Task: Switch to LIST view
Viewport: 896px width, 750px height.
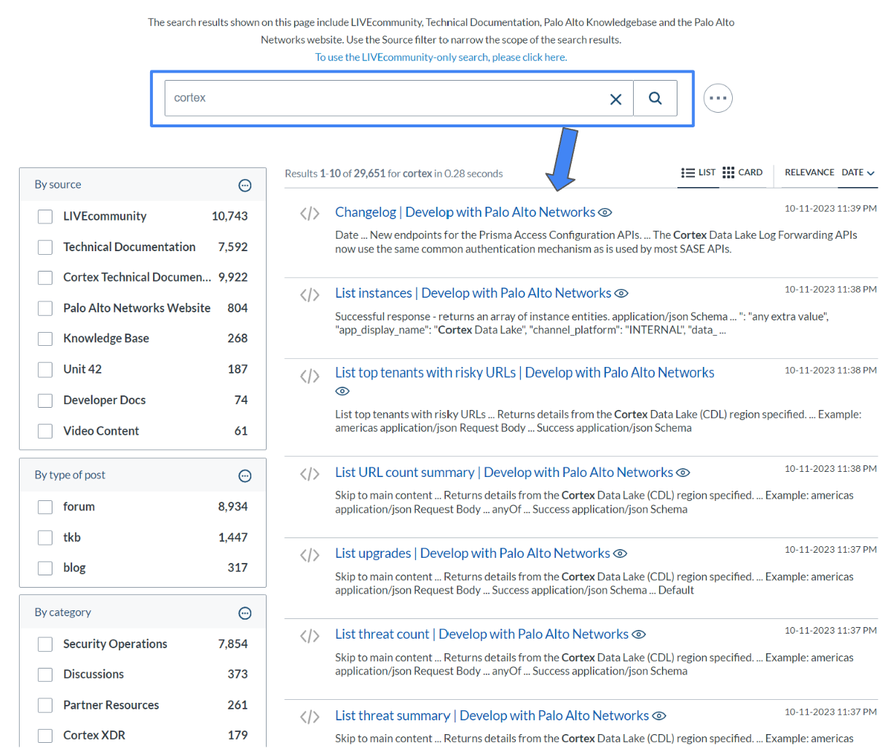Action: [698, 173]
